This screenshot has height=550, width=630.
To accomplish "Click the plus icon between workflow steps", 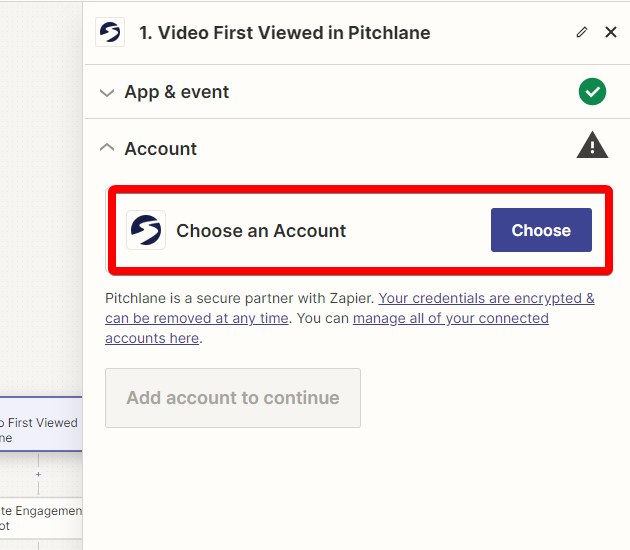I will point(38,474).
